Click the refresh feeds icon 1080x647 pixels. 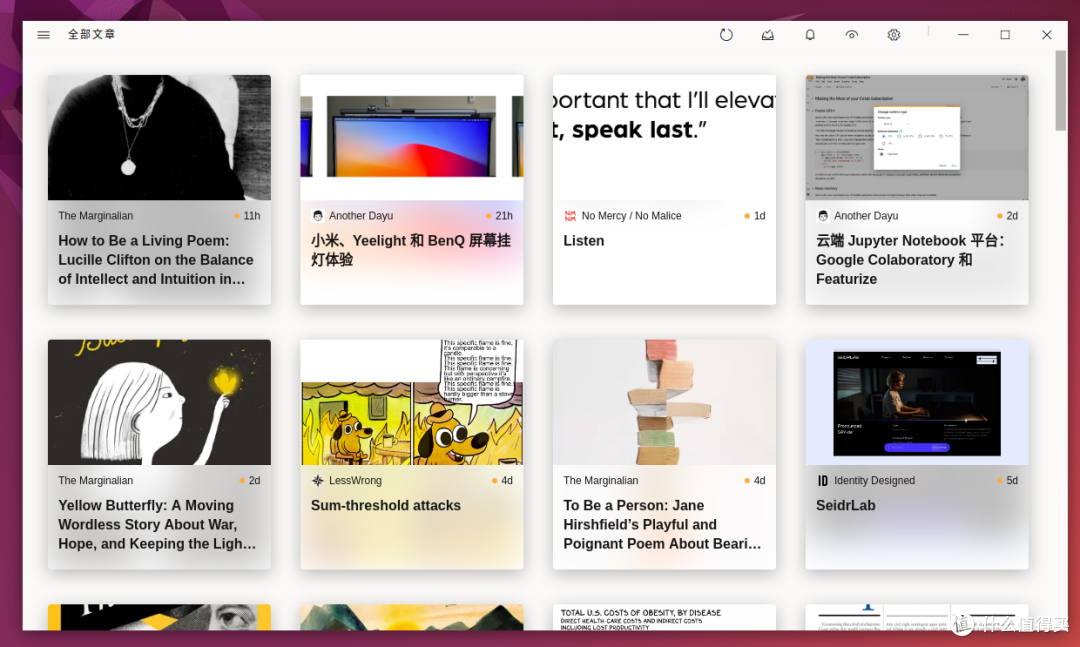click(x=726, y=35)
